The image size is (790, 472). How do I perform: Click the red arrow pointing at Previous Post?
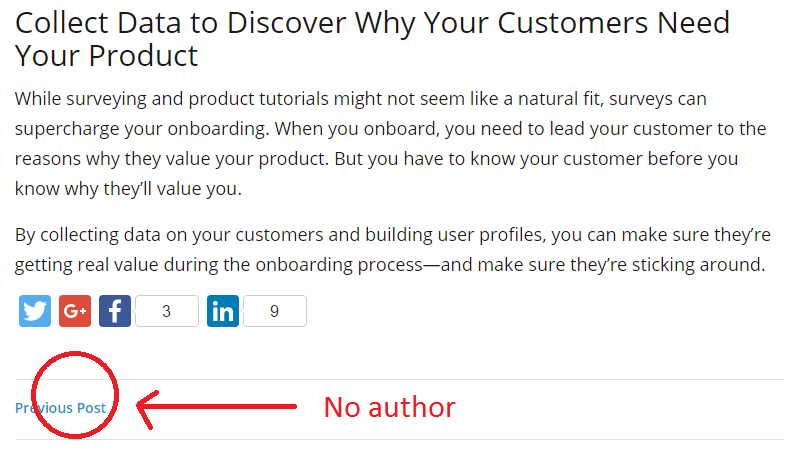point(217,408)
